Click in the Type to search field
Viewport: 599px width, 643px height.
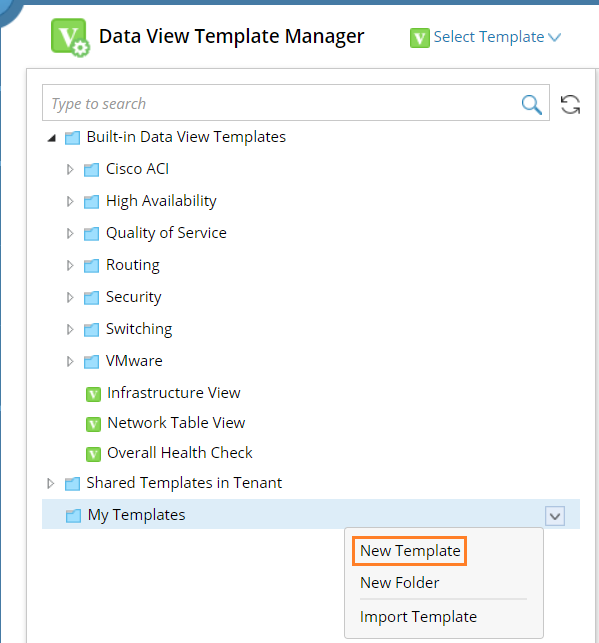tap(281, 103)
